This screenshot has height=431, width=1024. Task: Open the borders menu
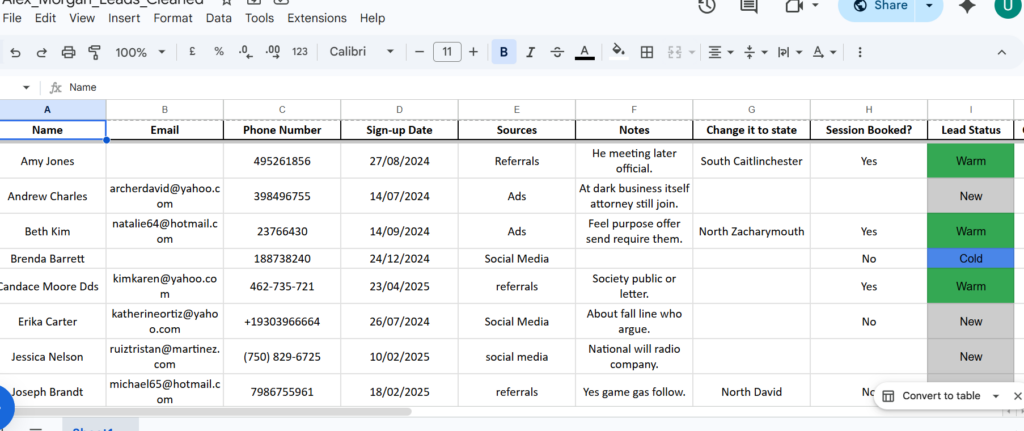(x=647, y=52)
